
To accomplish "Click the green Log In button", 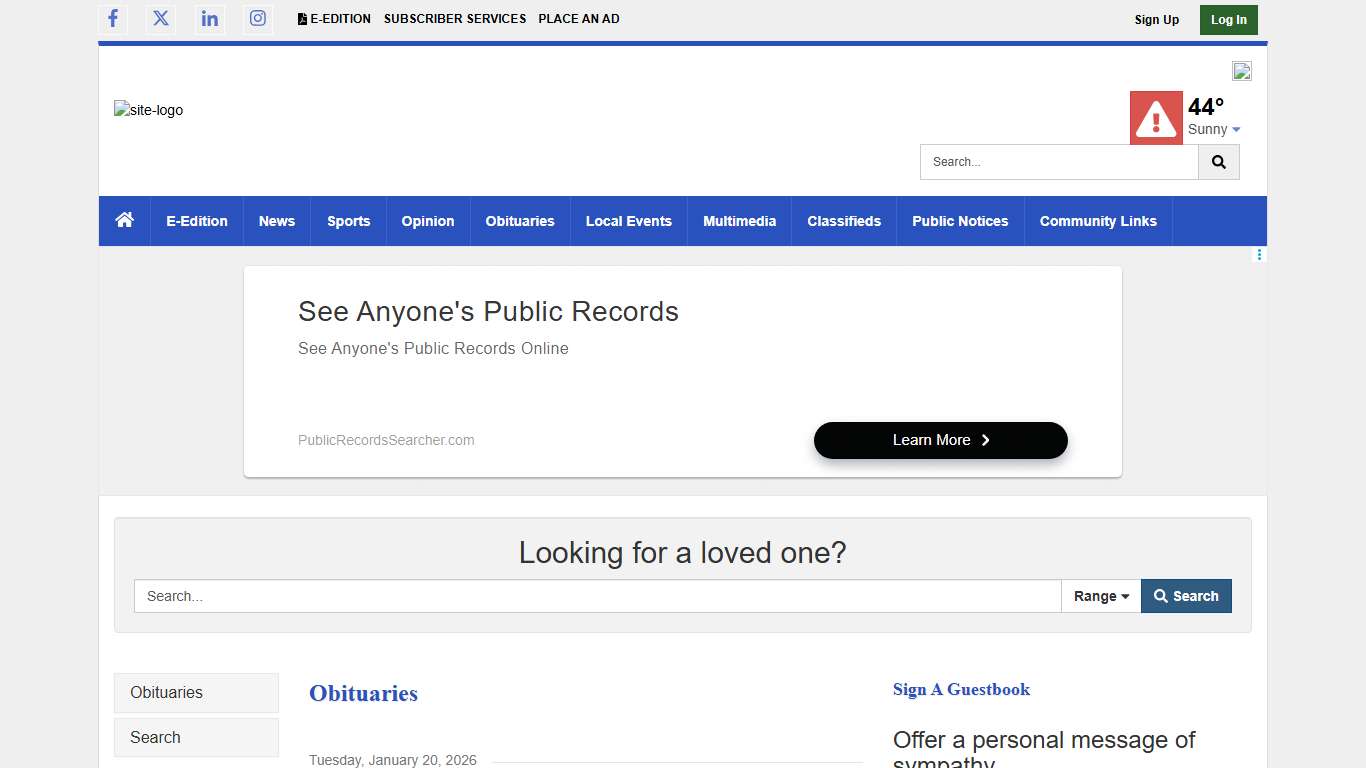I will 1228,20.
